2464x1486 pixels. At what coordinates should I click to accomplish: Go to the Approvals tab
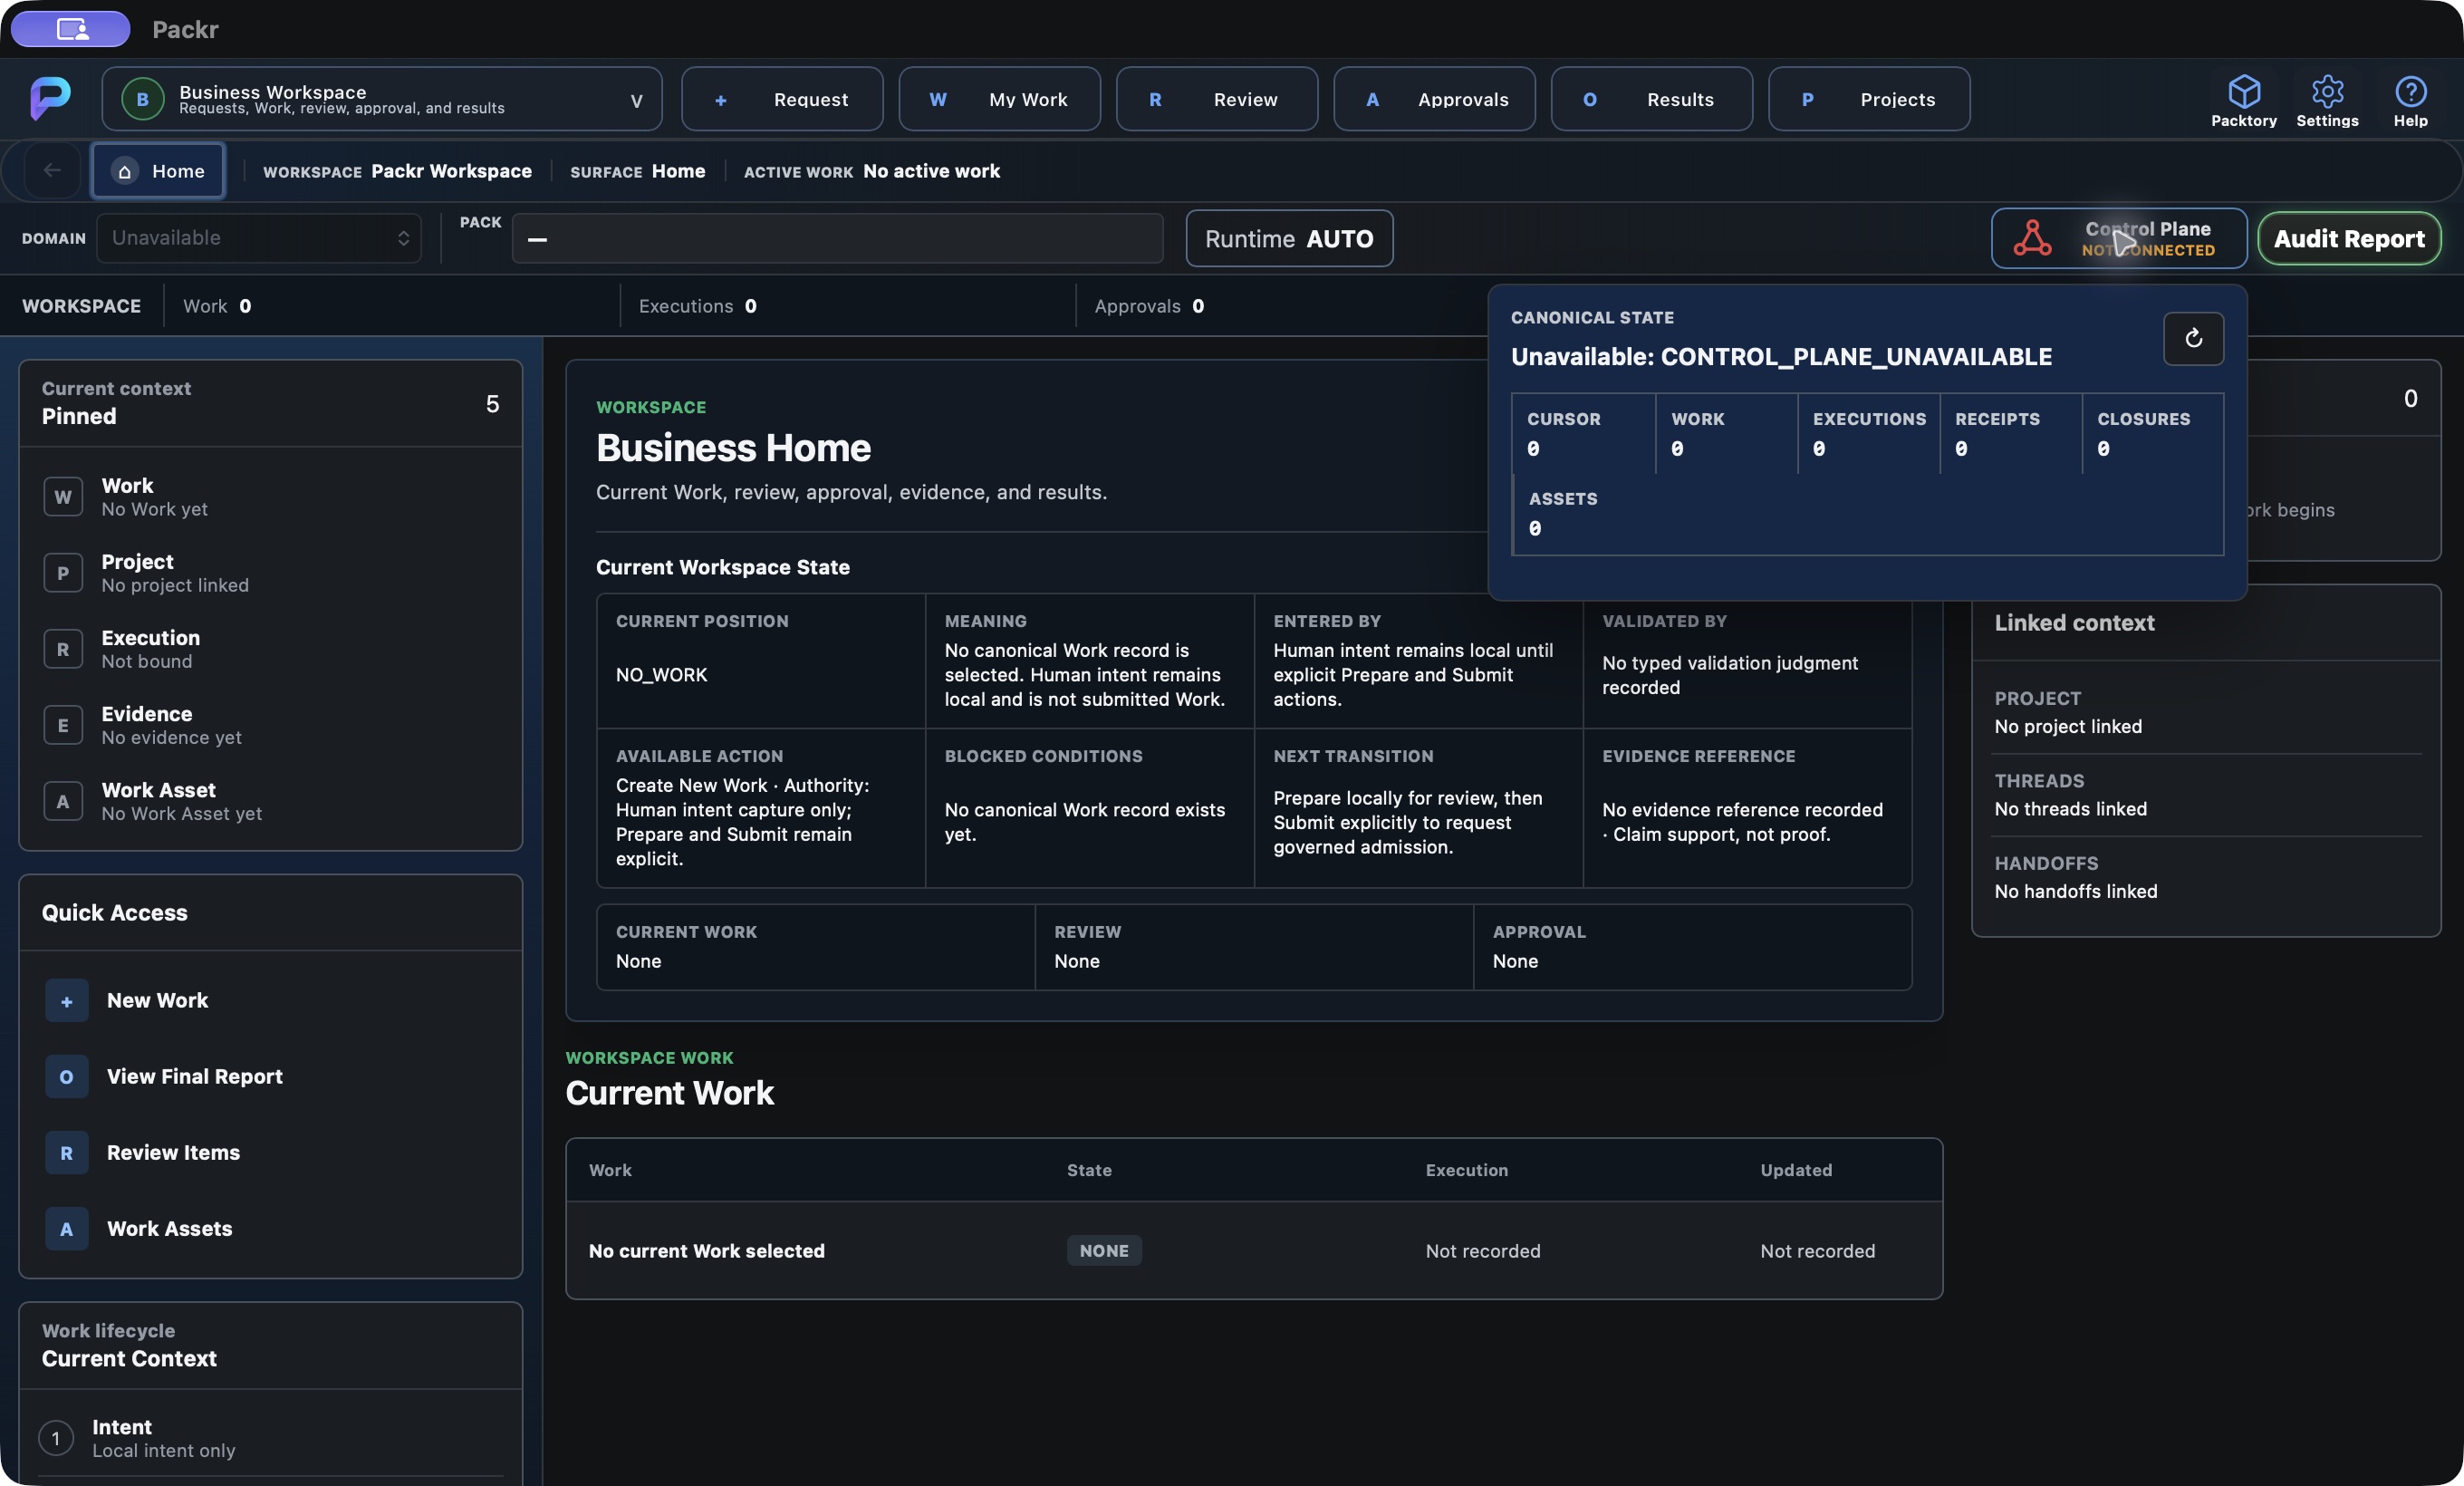tap(1434, 99)
